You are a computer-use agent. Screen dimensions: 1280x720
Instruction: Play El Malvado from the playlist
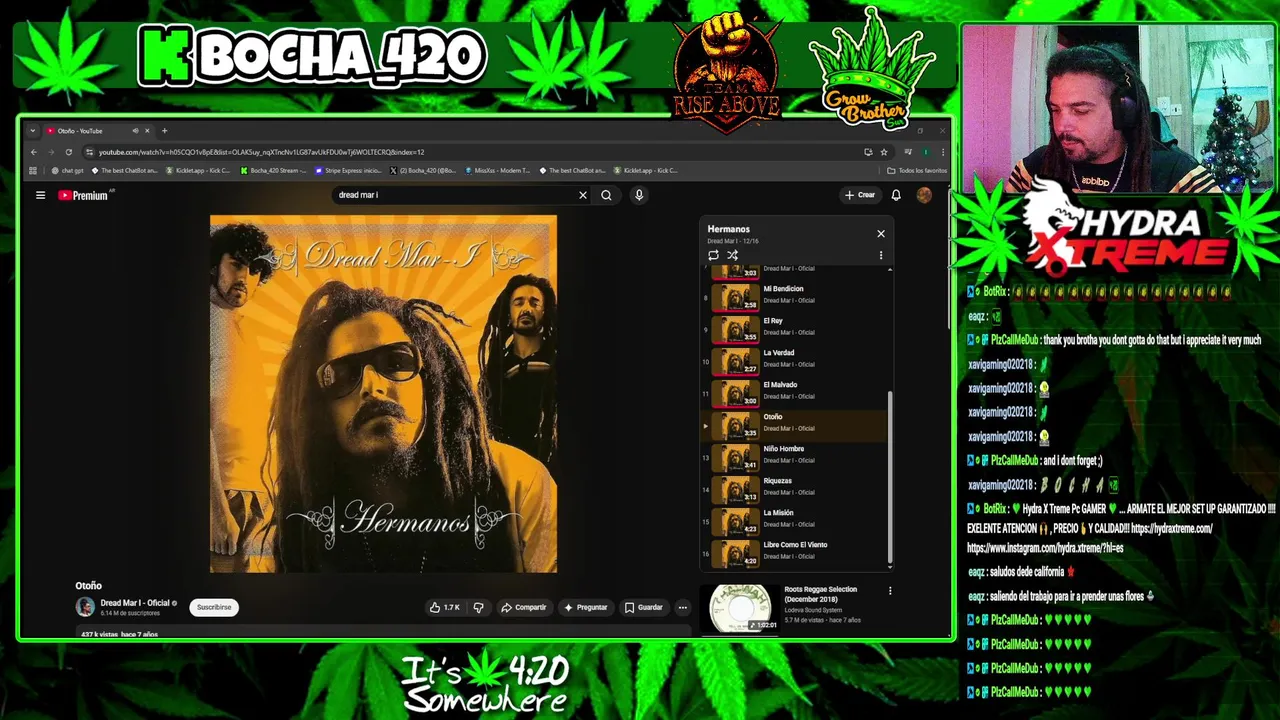[x=795, y=391]
